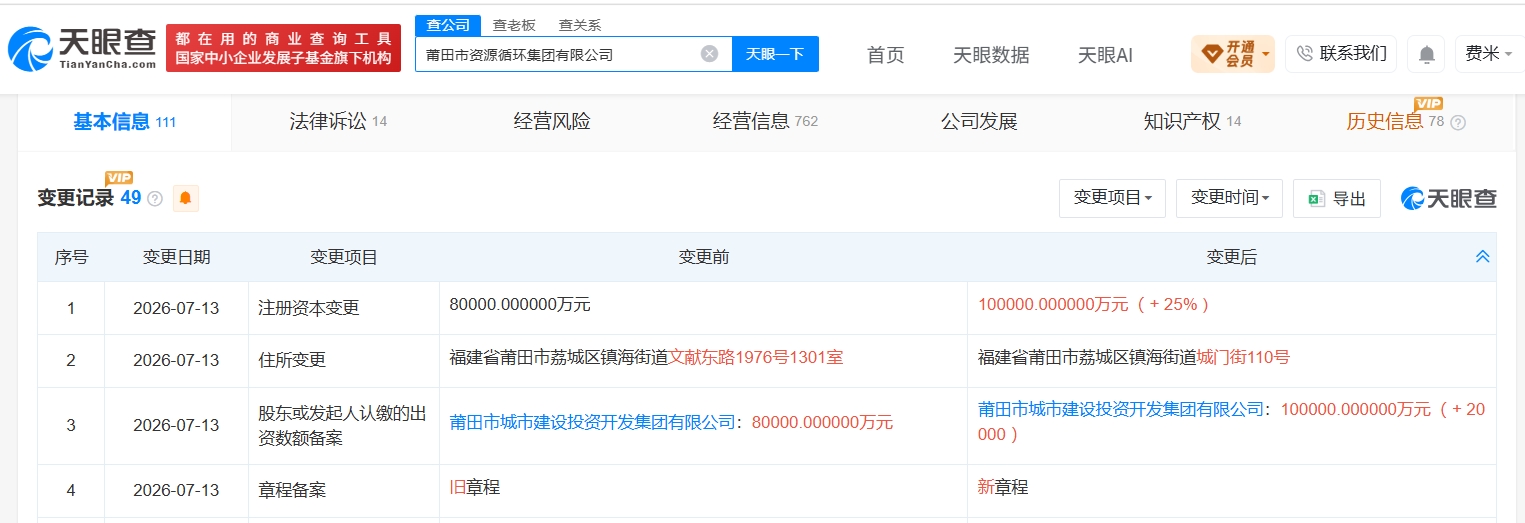Open the 莆田市城市建设投资开发集团有限公司 link in the 变更前 column
1525x523 pixels.
coord(593,422)
